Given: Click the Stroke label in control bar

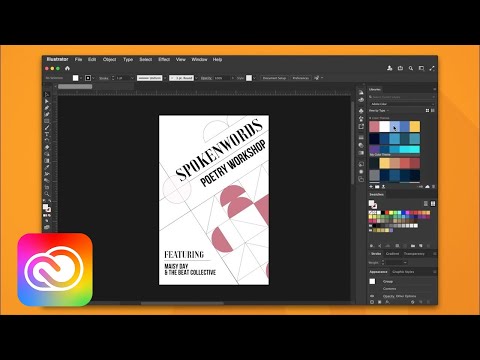Looking at the screenshot, I should click(x=104, y=78).
